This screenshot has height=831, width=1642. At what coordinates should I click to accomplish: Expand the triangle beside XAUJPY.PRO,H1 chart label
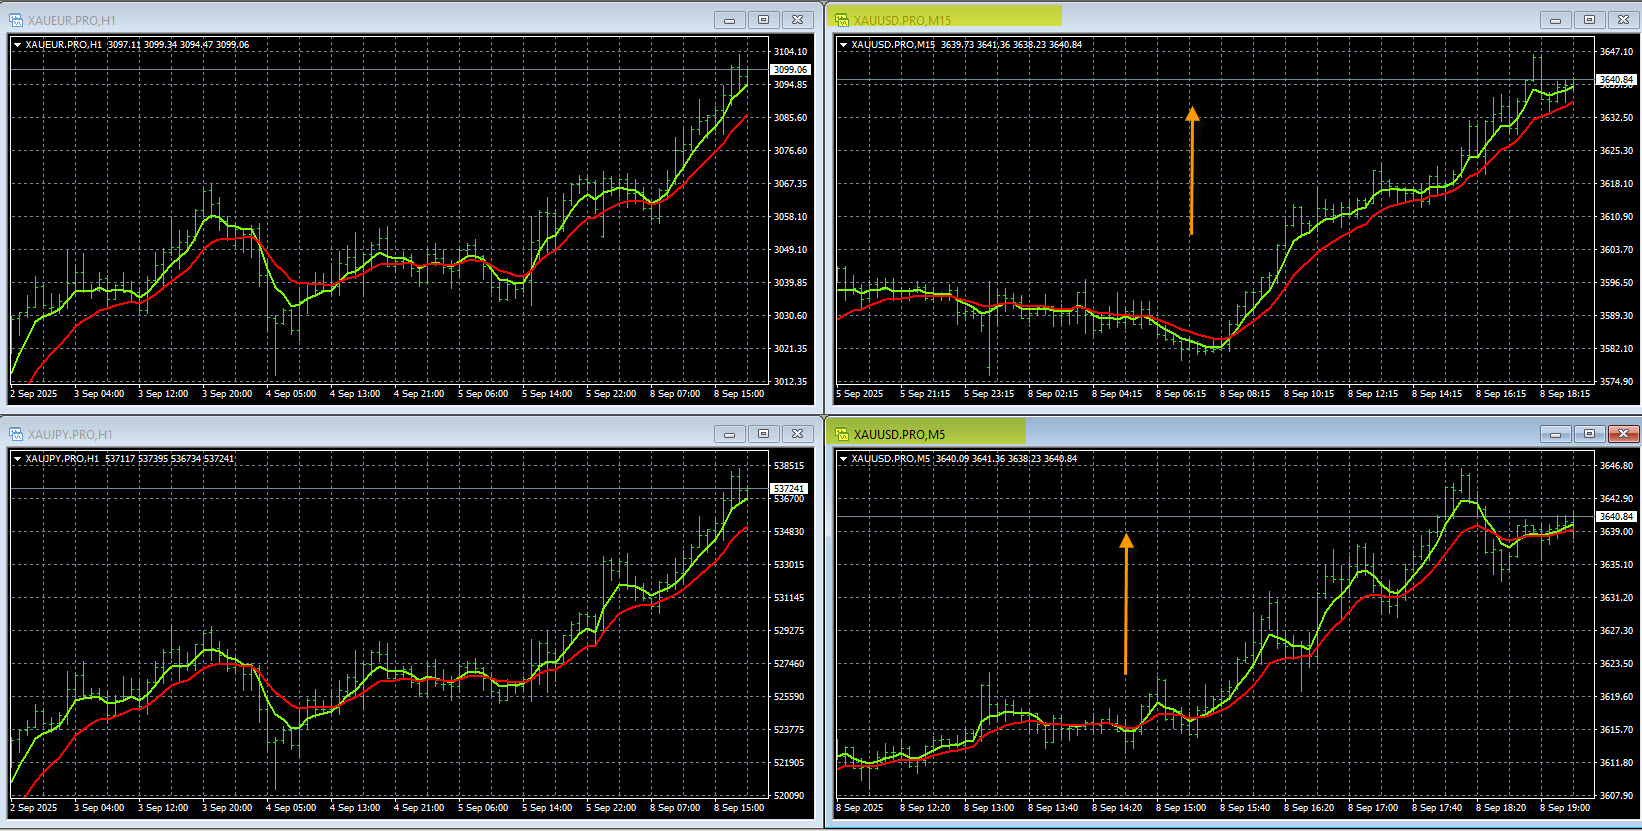click(x=18, y=459)
